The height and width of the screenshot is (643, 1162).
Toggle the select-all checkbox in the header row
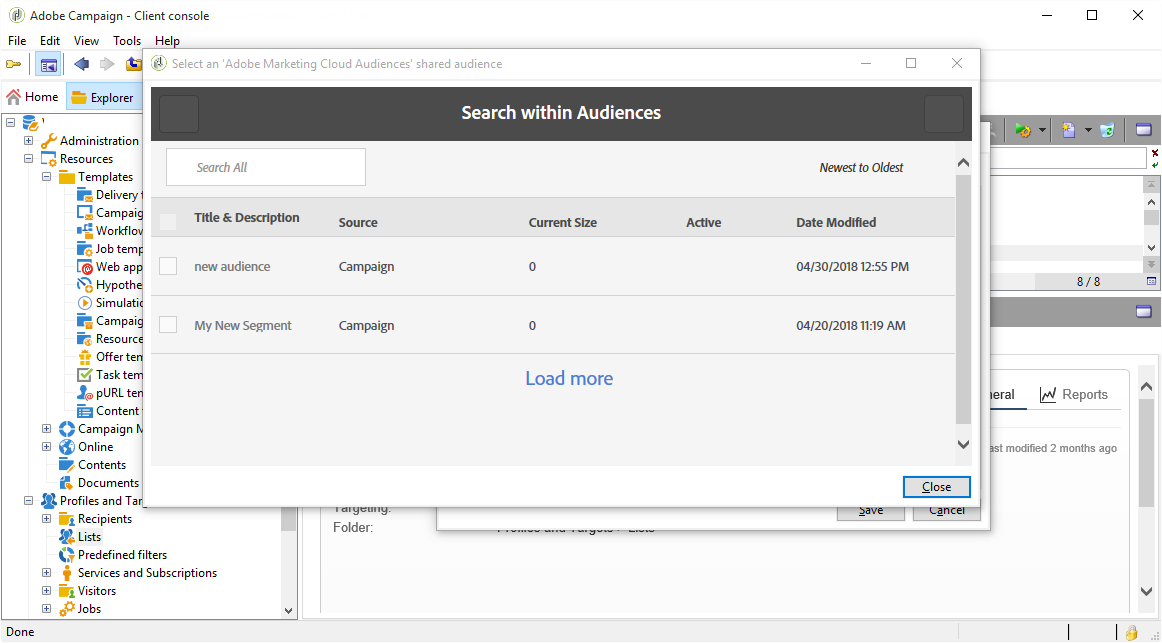167,221
